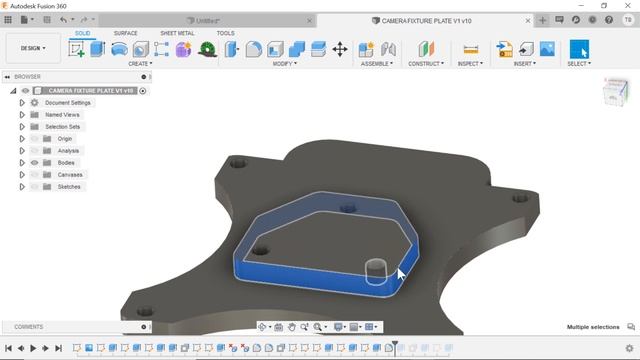Click the Combine tool icon

tap(297, 49)
